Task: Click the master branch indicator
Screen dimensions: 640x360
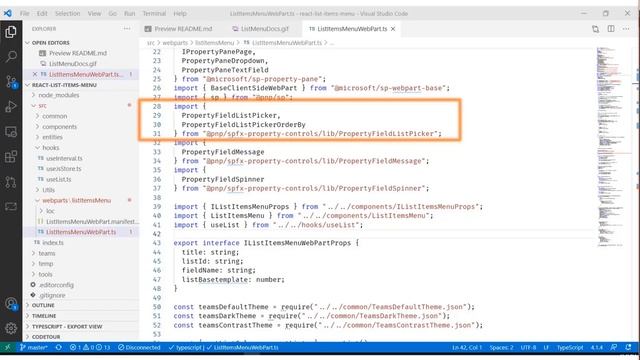Action: (x=33, y=347)
